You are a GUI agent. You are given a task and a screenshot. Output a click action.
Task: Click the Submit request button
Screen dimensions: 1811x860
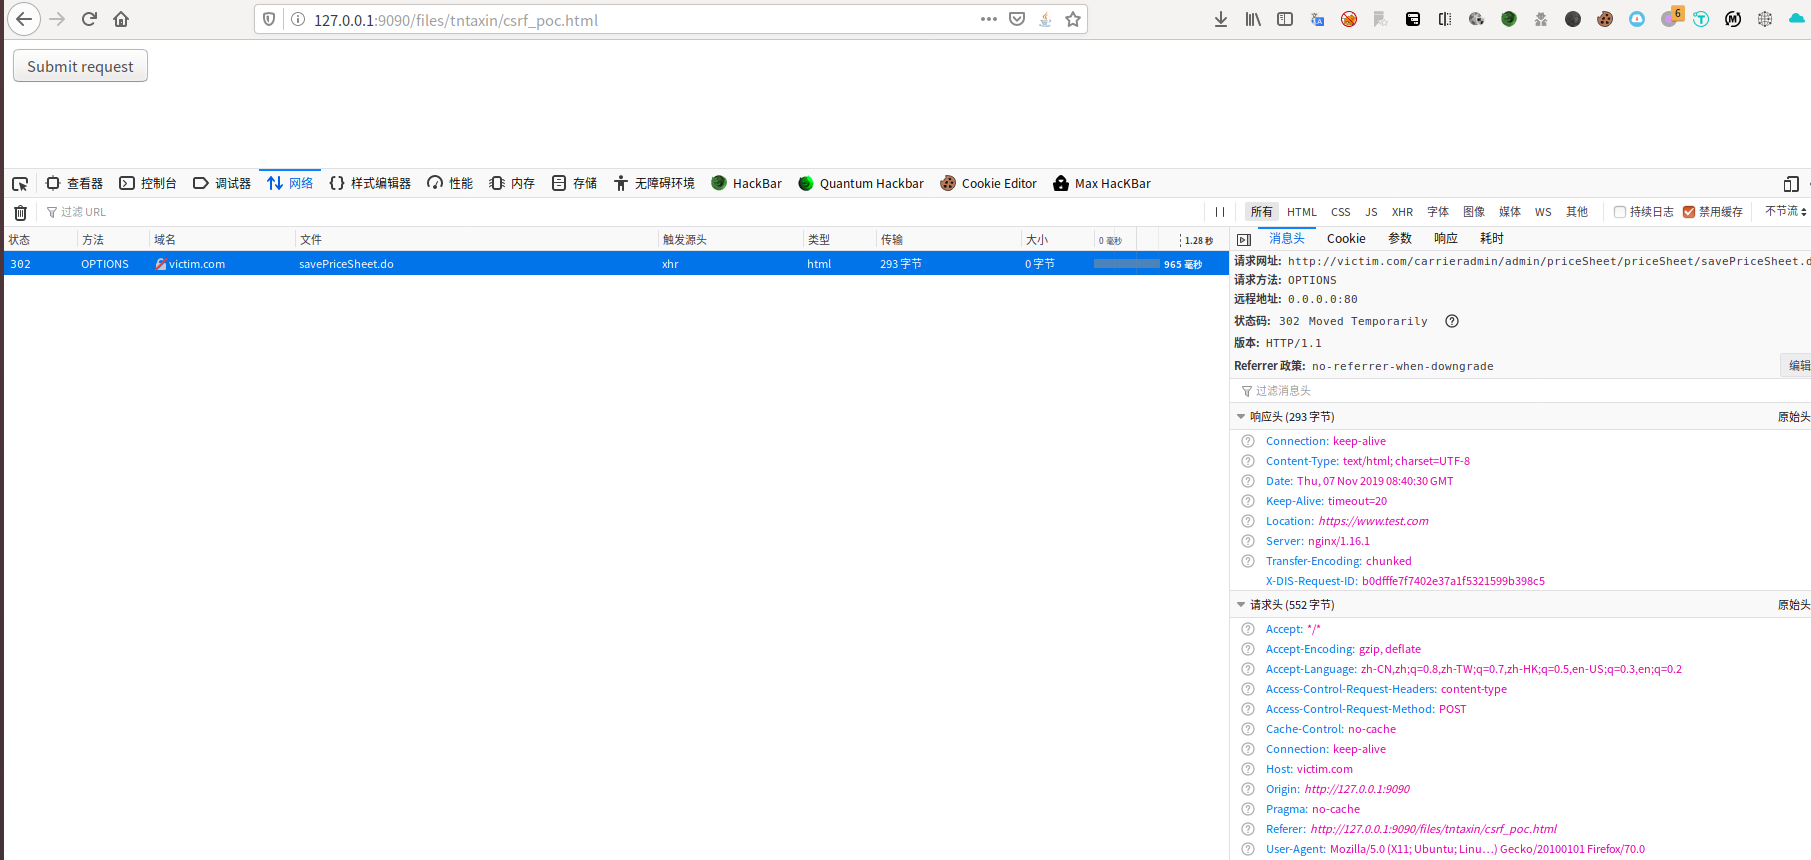[80, 66]
